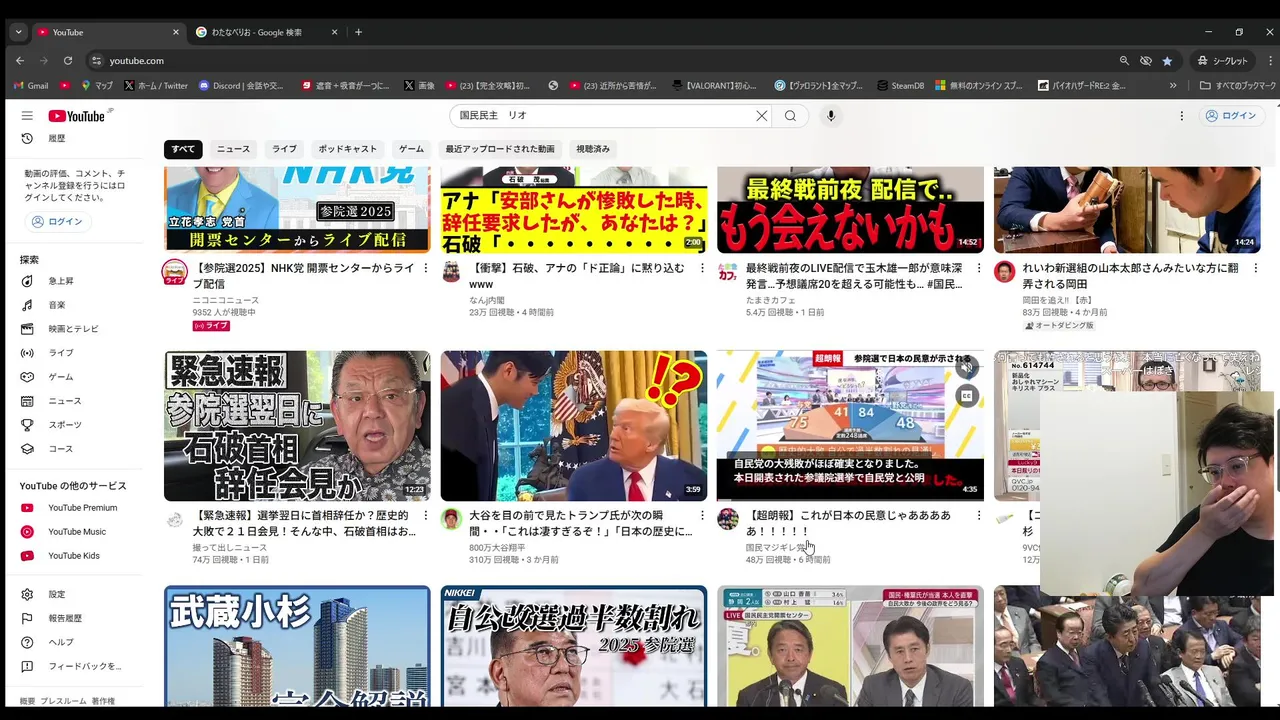
Task: Select the ライブ filter chip
Action: 285,149
